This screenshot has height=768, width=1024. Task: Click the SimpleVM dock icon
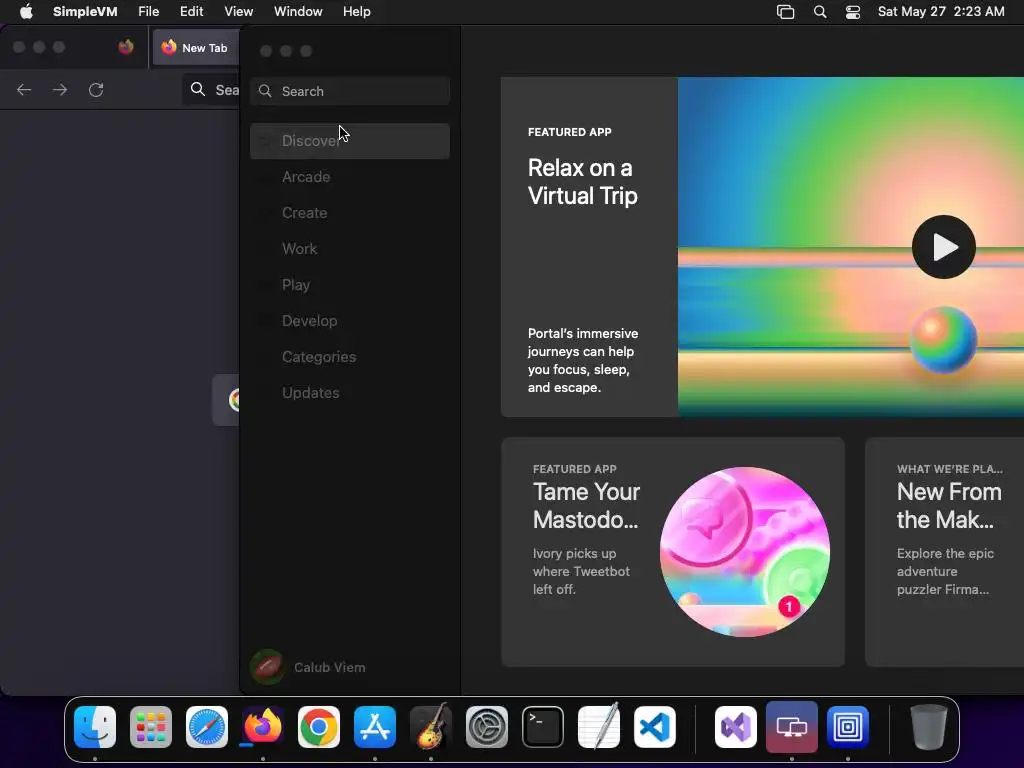click(792, 727)
